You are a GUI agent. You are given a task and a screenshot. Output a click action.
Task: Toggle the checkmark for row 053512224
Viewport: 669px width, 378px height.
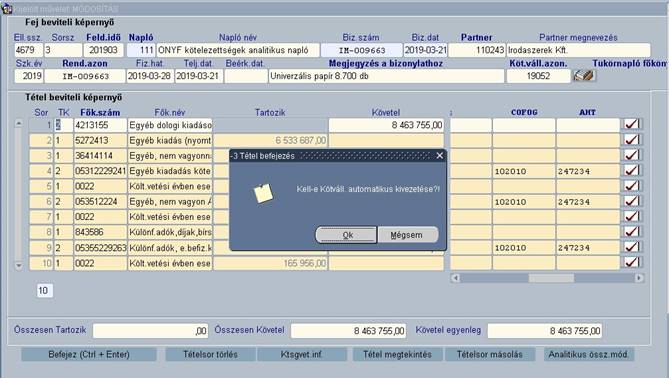631,201
